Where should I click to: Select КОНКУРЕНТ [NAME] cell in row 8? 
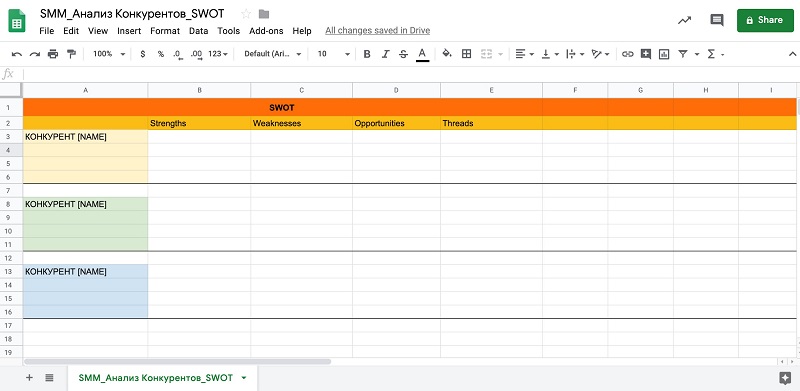[85, 204]
